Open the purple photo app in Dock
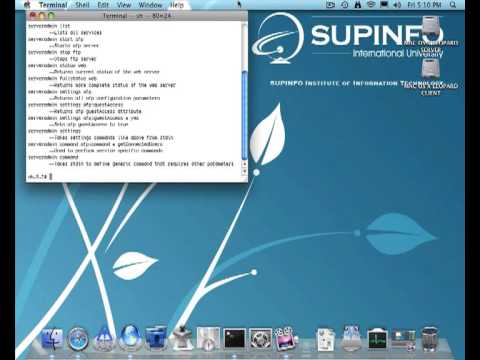Image resolution: width=480 pixels, height=360 pixels. pyautogui.click(x=286, y=339)
